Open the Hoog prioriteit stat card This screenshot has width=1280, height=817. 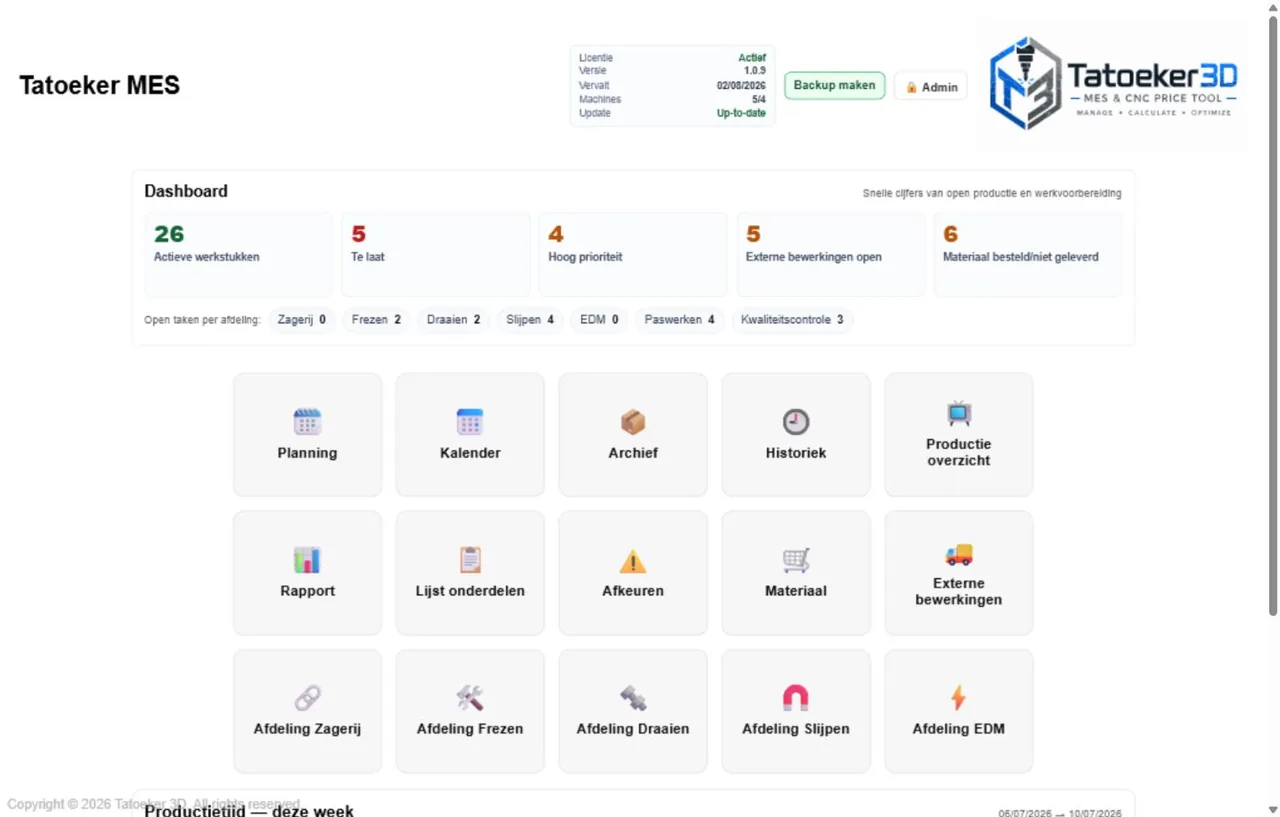pyautogui.click(x=633, y=254)
